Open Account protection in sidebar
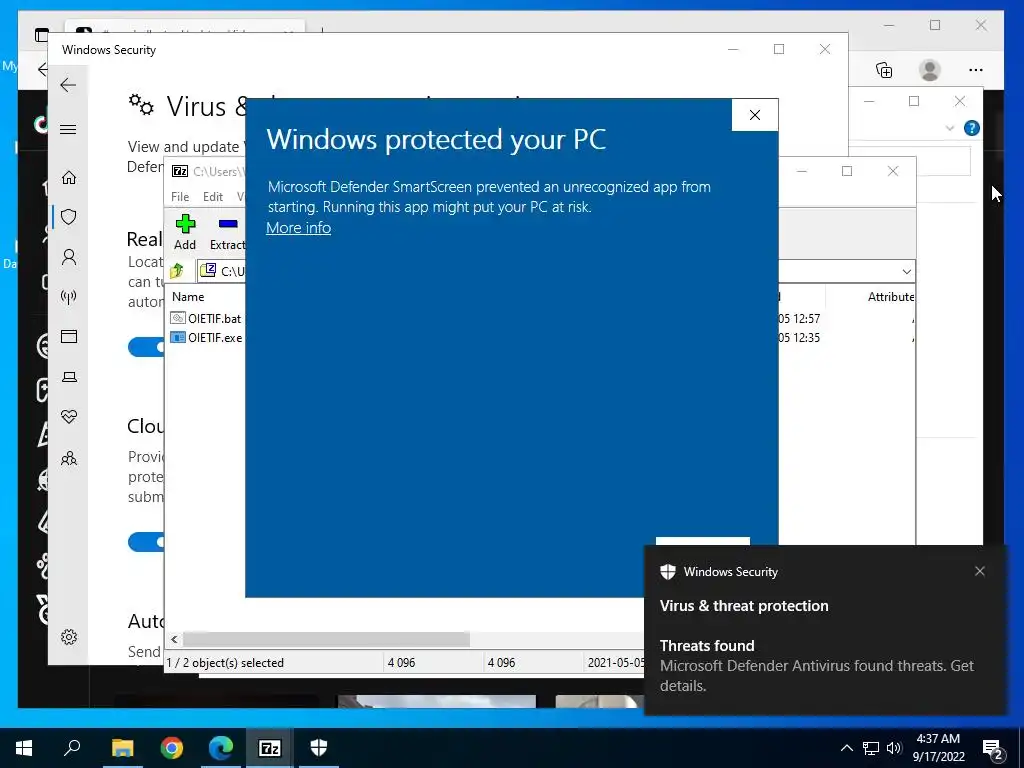The height and width of the screenshot is (768, 1024). (x=69, y=257)
